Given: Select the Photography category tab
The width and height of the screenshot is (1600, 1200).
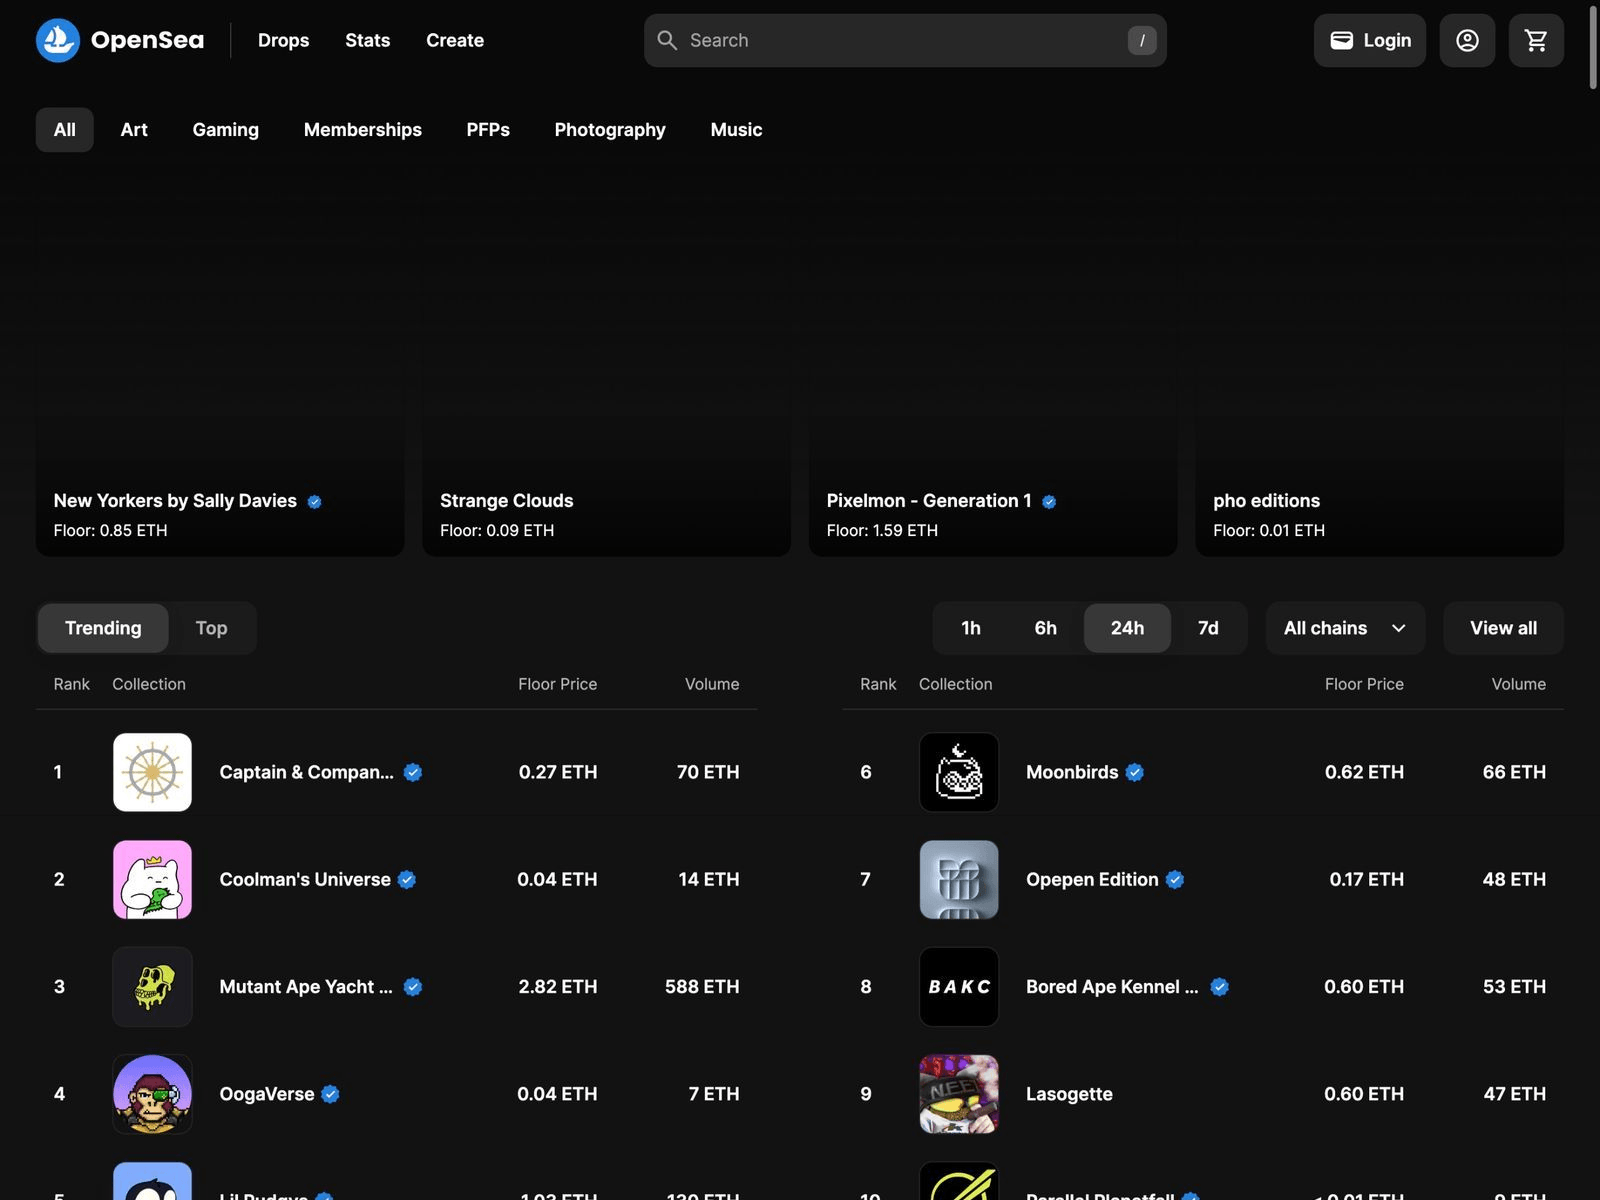Looking at the screenshot, I should [x=610, y=130].
